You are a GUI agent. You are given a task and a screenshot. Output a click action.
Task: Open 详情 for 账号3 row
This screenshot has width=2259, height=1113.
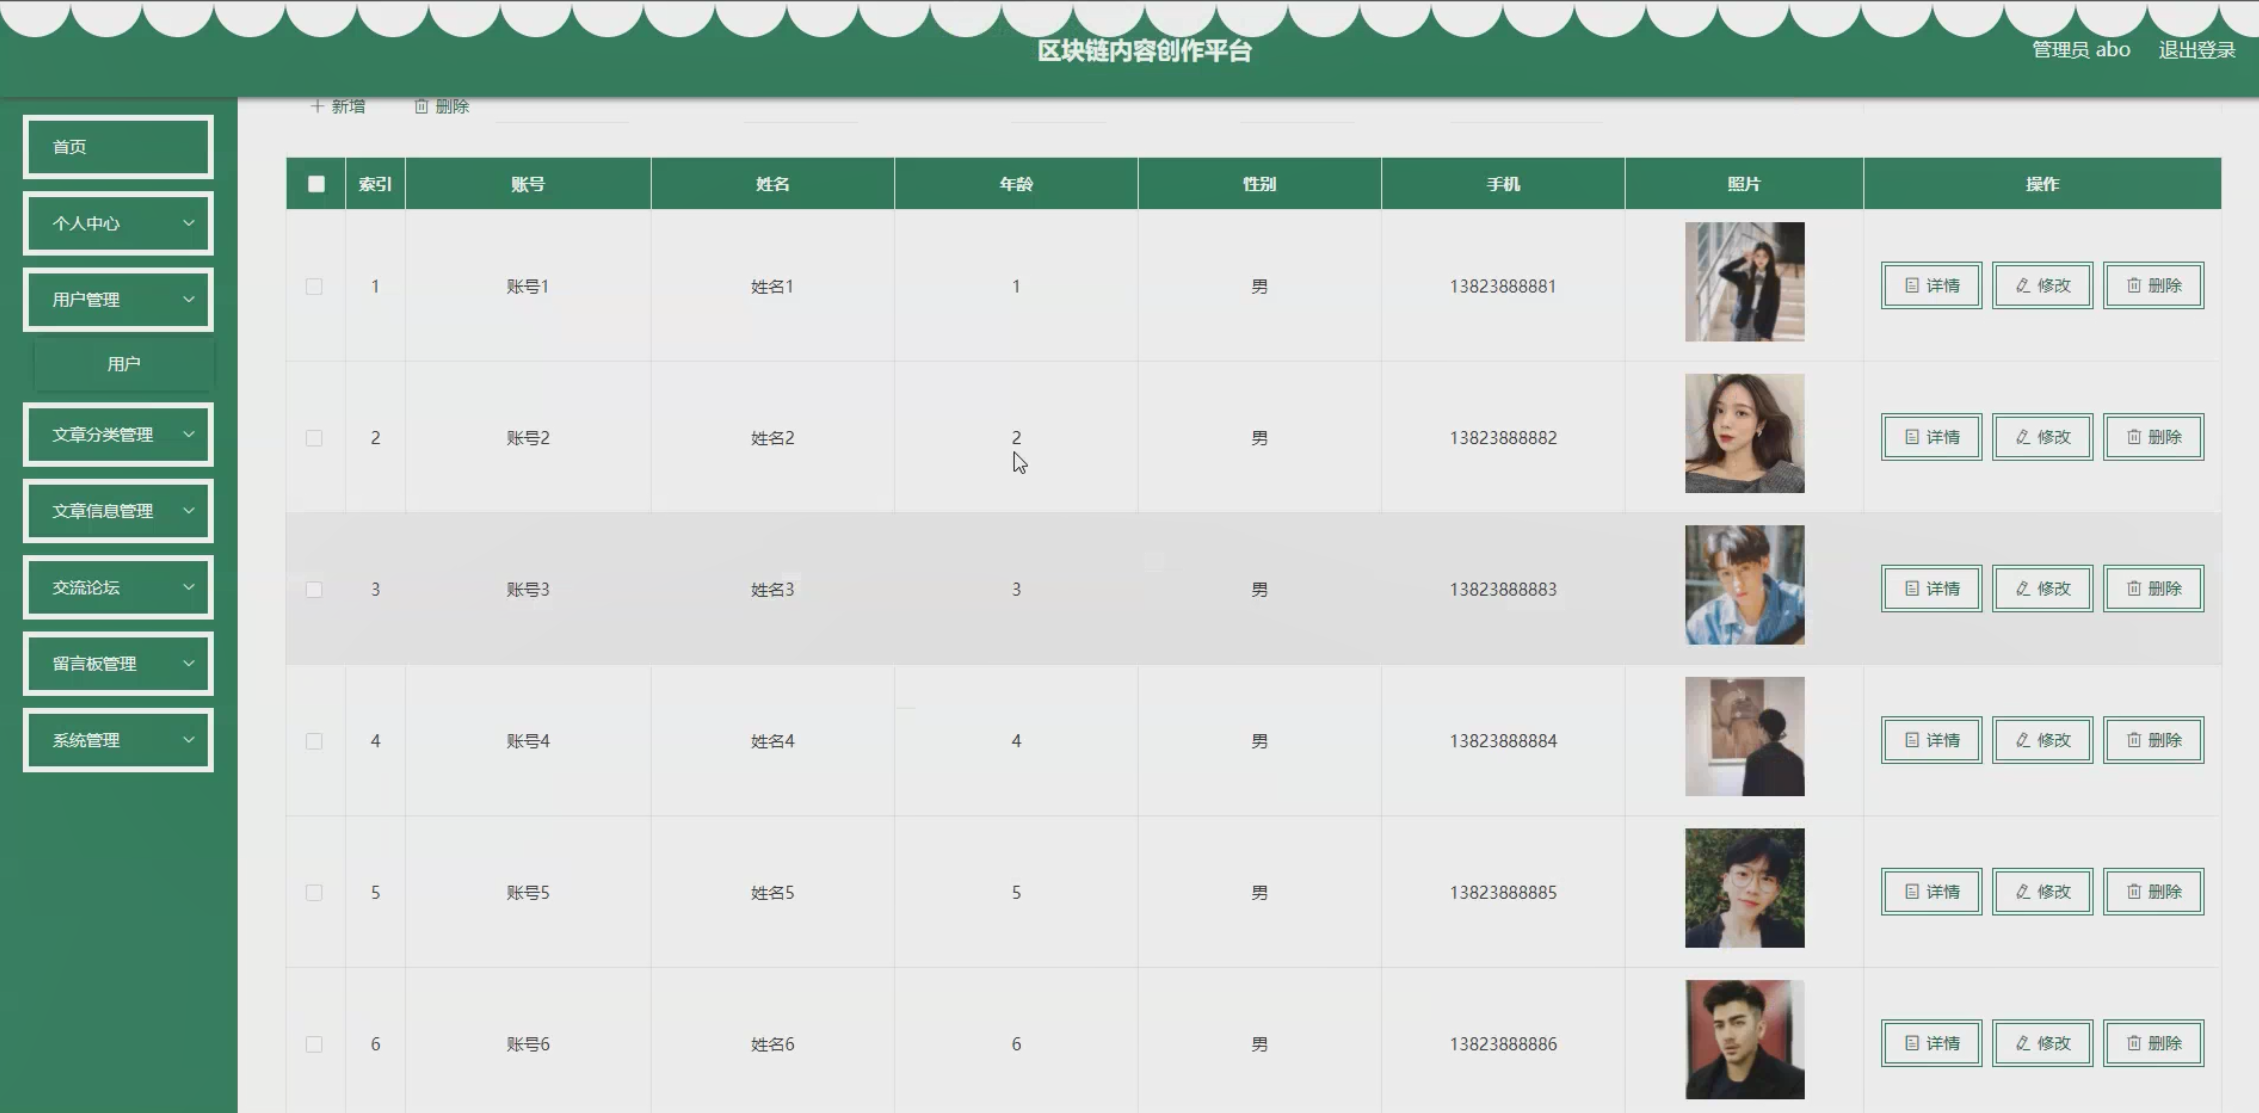1931,589
